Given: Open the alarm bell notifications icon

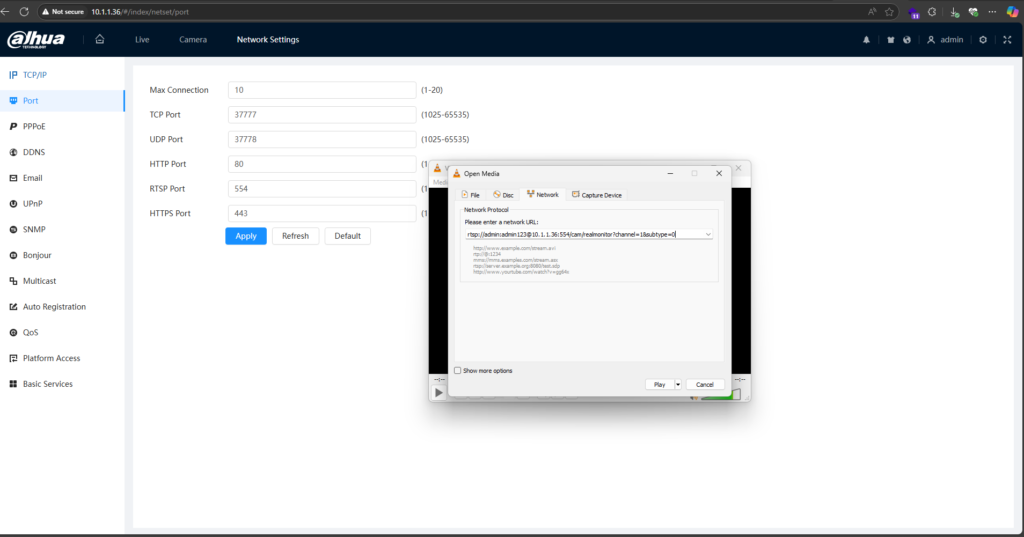Looking at the screenshot, I should click(x=867, y=40).
